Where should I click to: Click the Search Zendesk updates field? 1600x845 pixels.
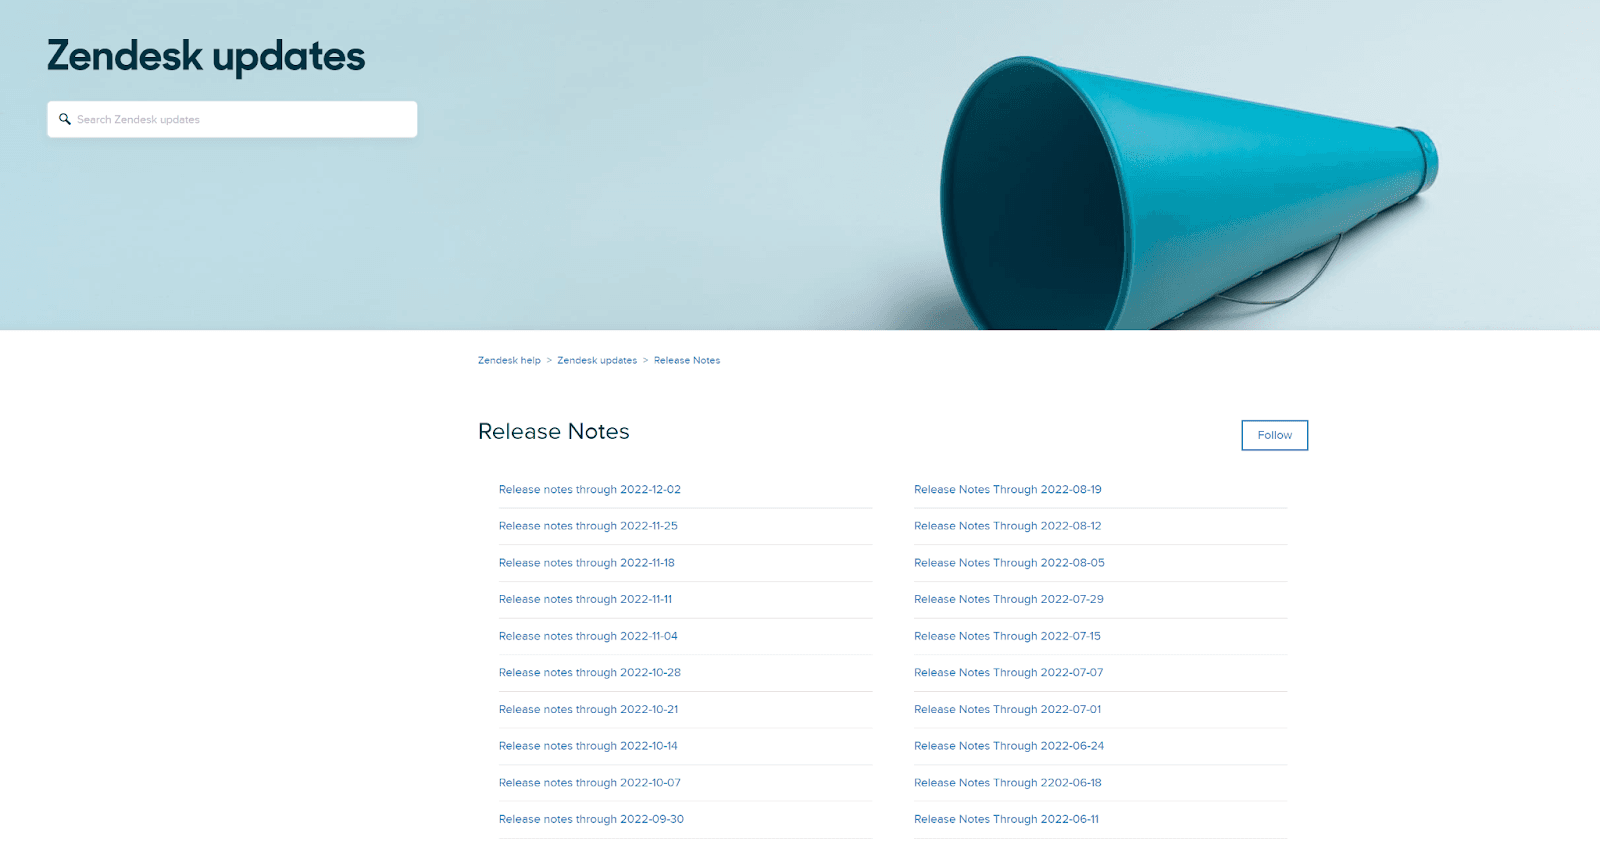pos(240,119)
